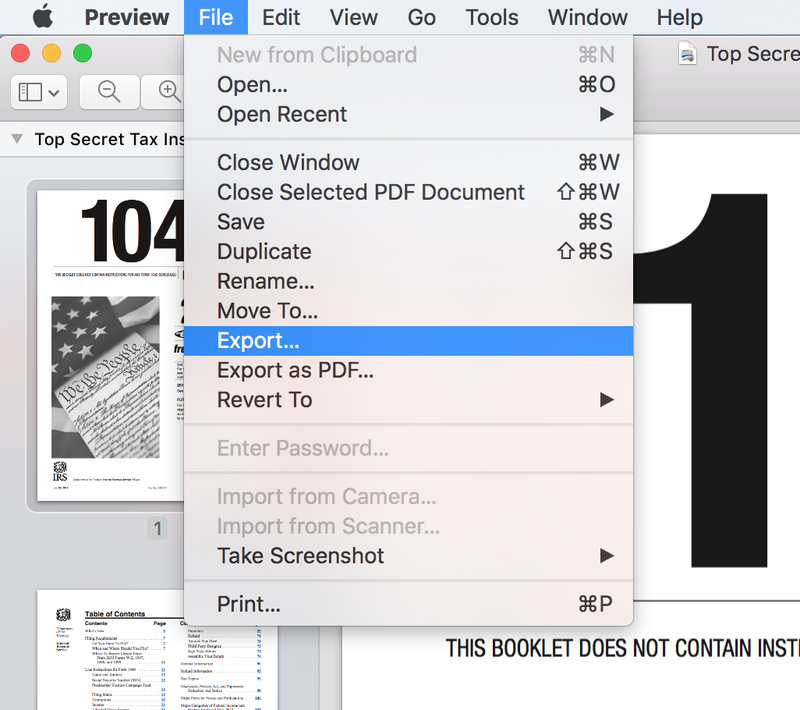
Task: Open the View menu
Action: (354, 17)
